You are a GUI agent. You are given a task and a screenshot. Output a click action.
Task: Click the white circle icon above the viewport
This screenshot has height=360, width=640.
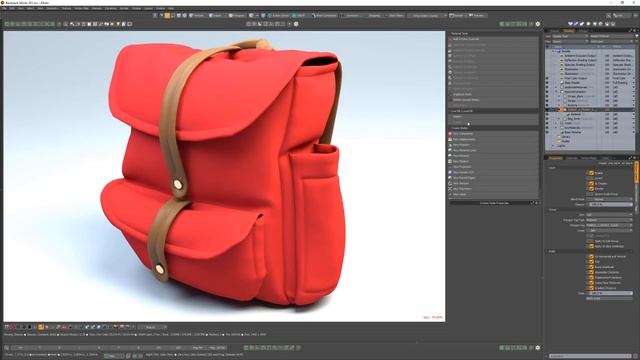[296, 24]
